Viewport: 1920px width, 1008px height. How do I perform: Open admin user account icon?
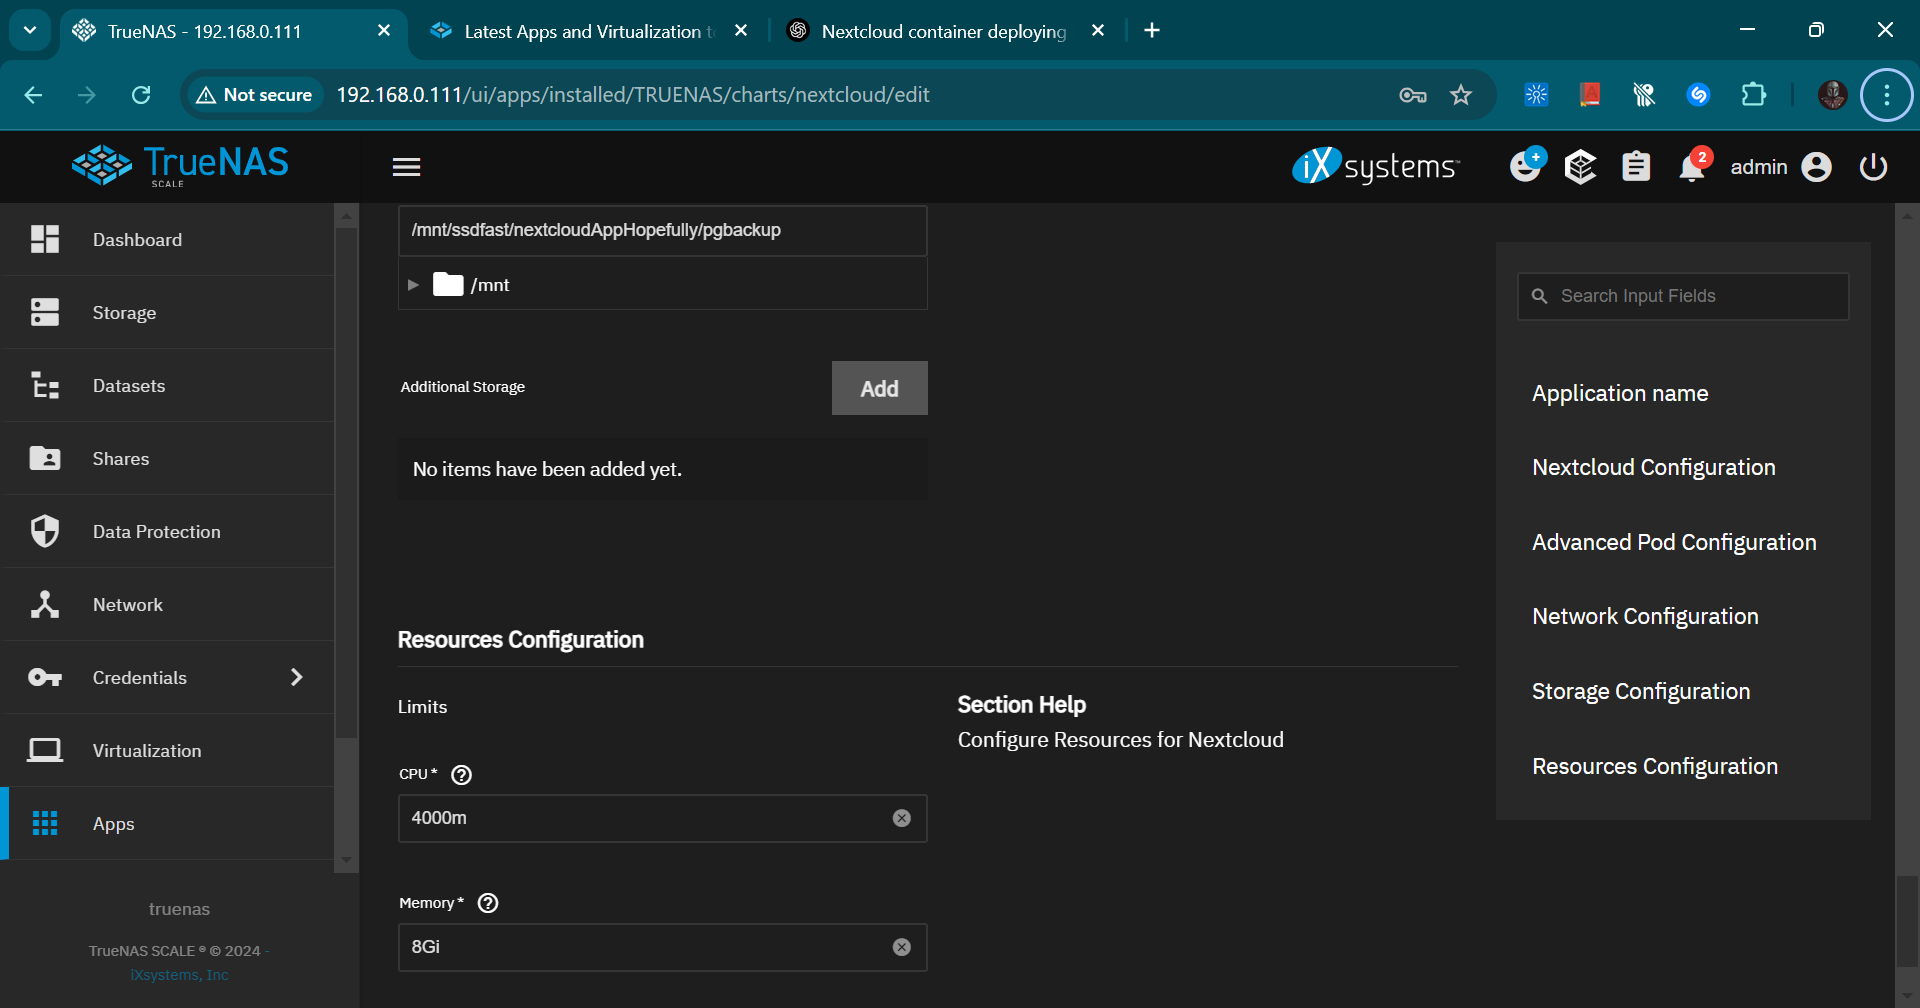1817,167
